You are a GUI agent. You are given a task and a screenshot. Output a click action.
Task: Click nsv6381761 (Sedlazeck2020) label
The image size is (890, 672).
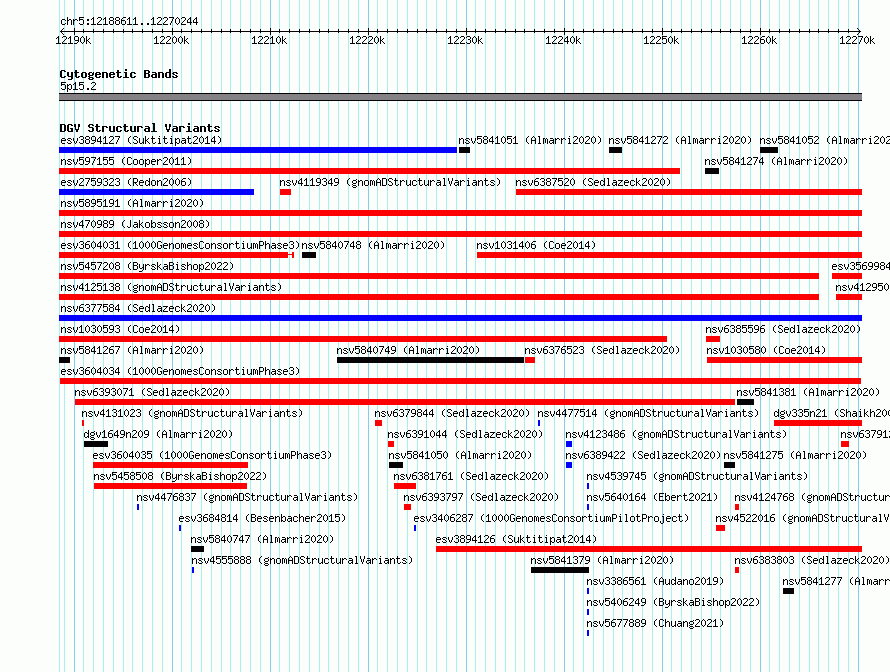coord(471,476)
